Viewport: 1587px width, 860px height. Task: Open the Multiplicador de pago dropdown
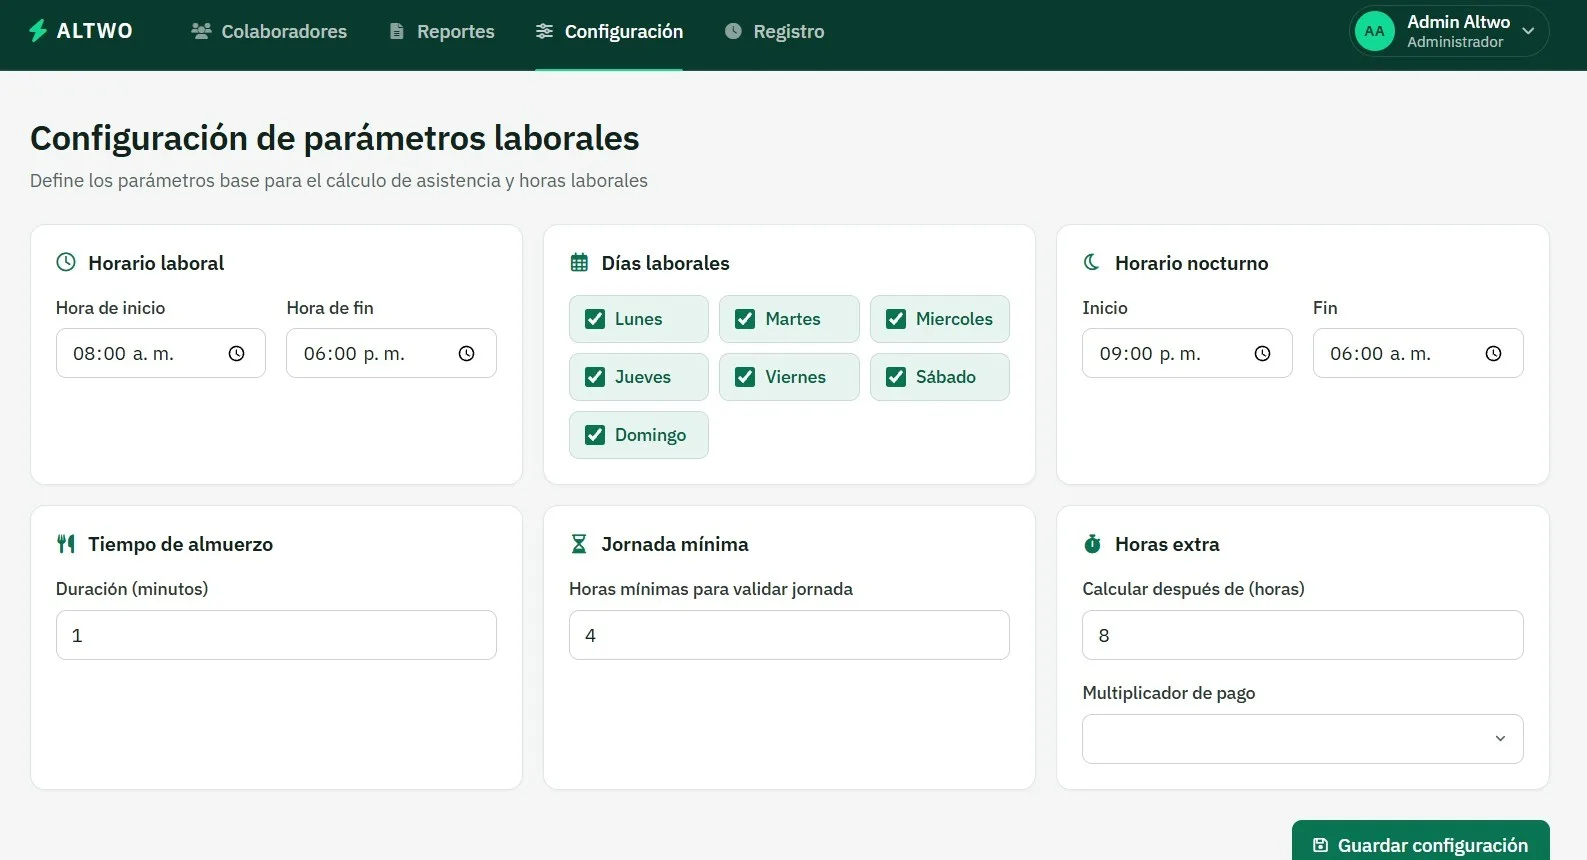[x=1303, y=739]
